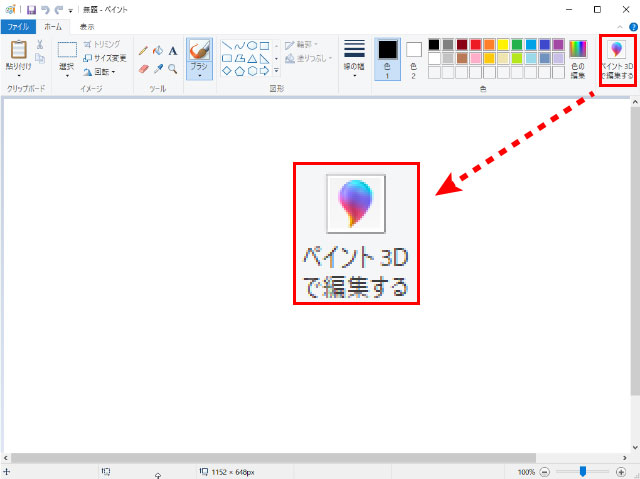Screen dimensions: 640x479
Task: Open the help question mark icon
Action: pos(633,27)
